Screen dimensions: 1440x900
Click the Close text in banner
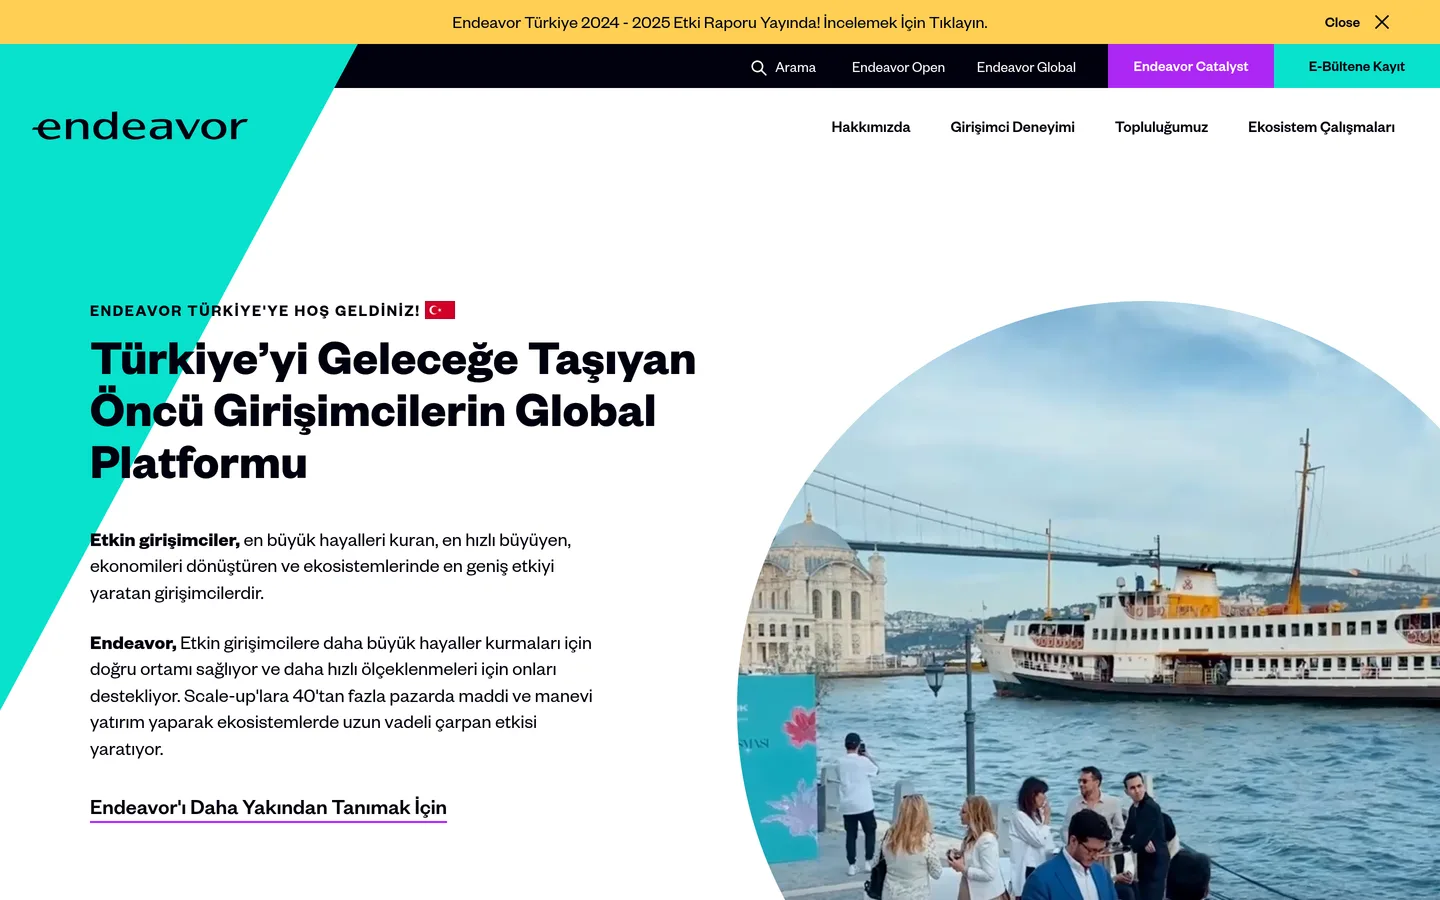point(1342,22)
